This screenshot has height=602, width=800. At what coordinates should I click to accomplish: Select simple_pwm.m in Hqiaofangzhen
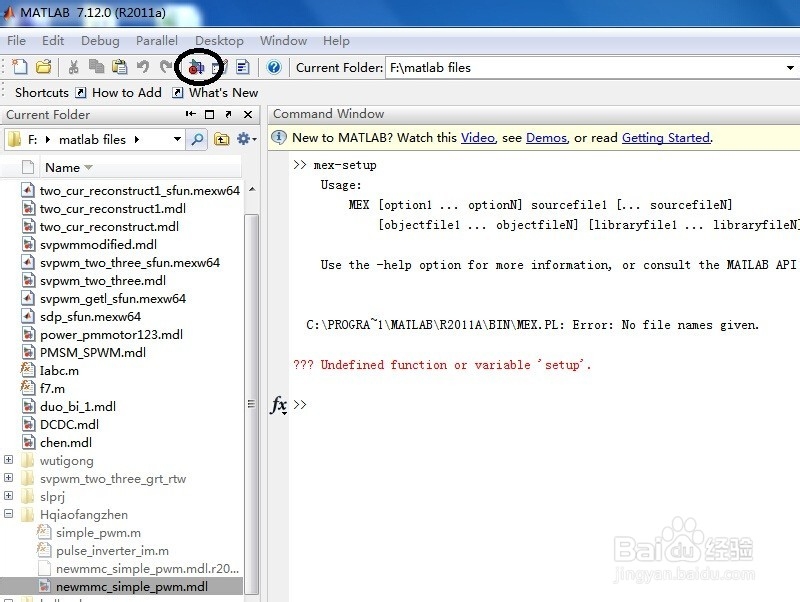pos(89,533)
